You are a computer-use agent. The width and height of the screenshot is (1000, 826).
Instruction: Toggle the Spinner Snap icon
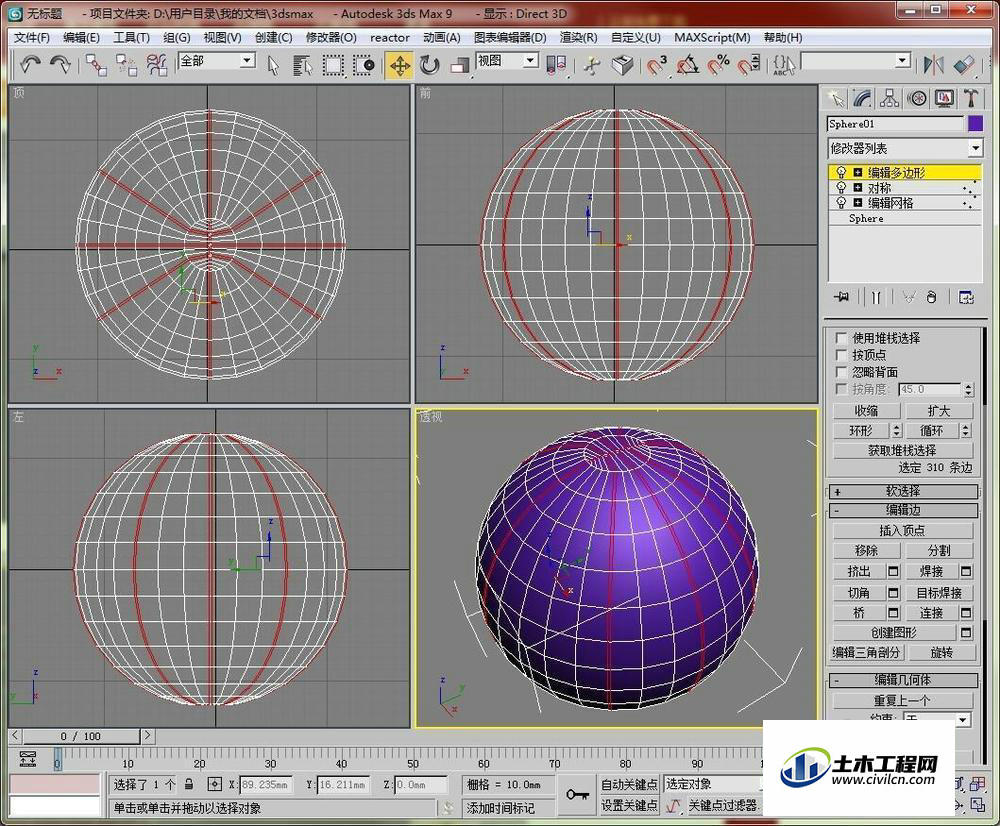pos(749,65)
